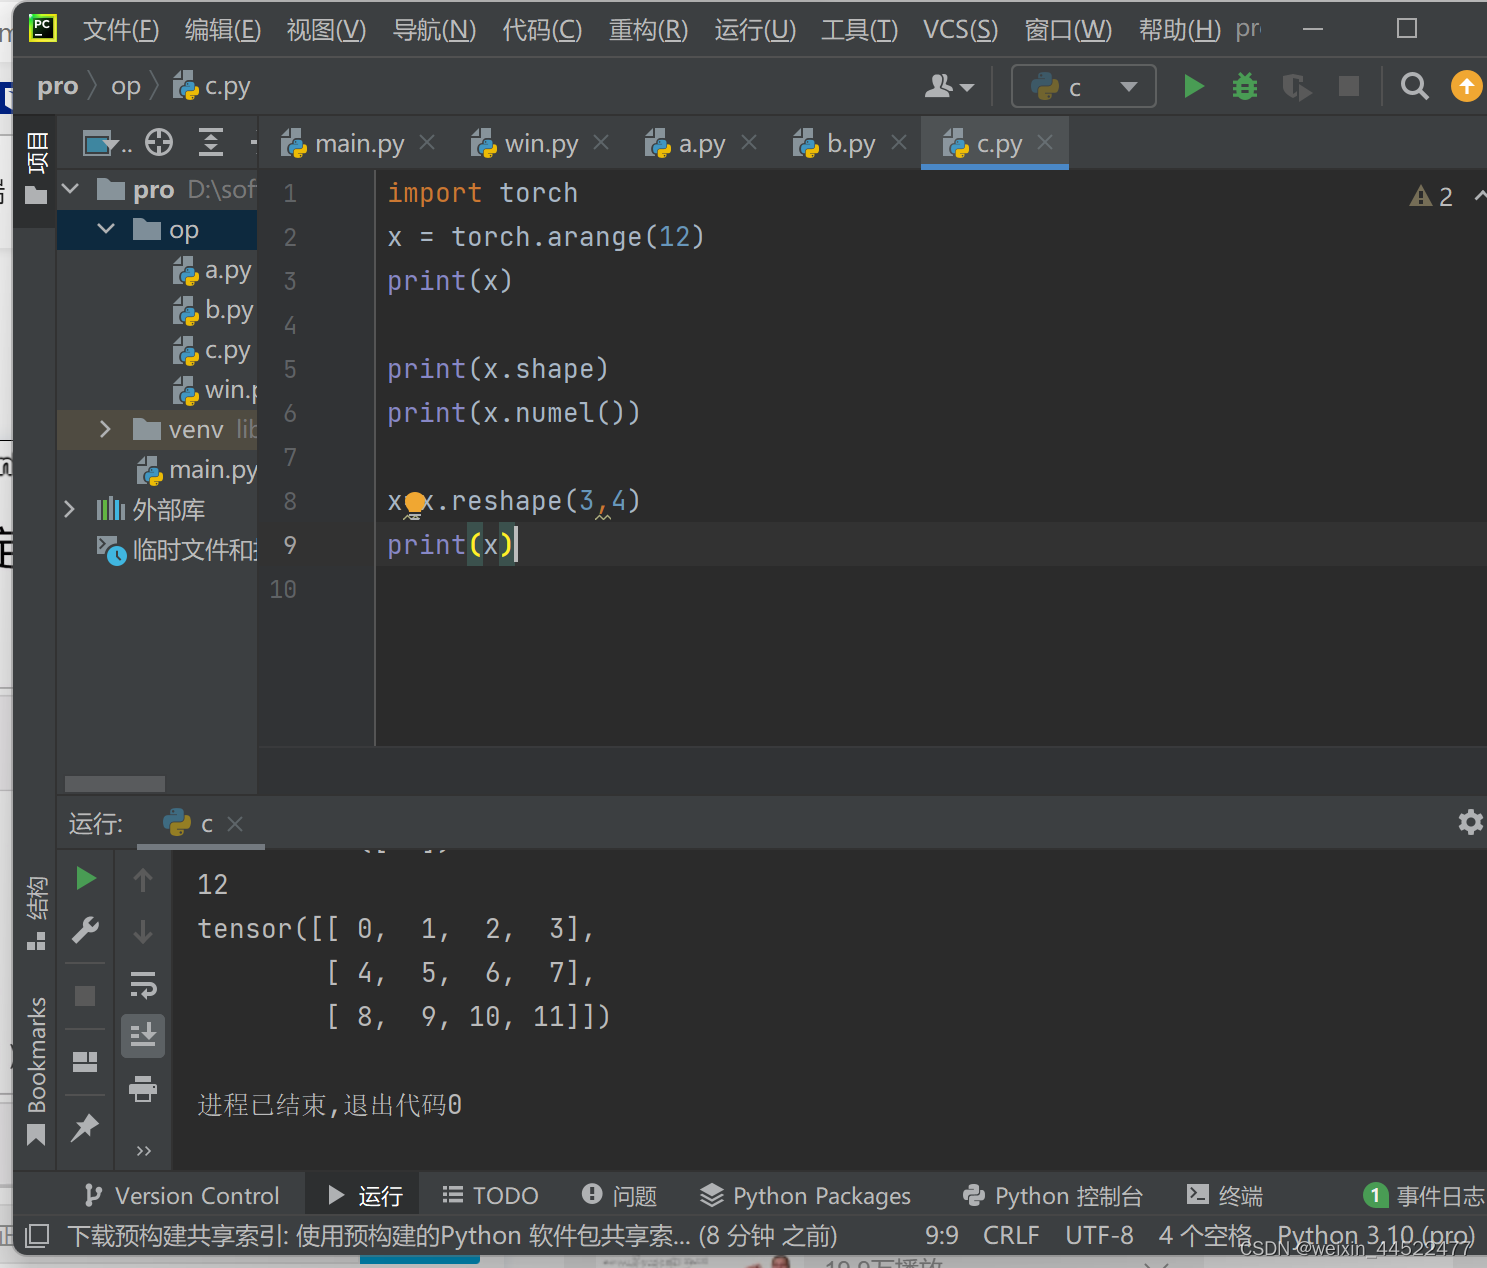Expand more run actions chevron

pos(143,1151)
